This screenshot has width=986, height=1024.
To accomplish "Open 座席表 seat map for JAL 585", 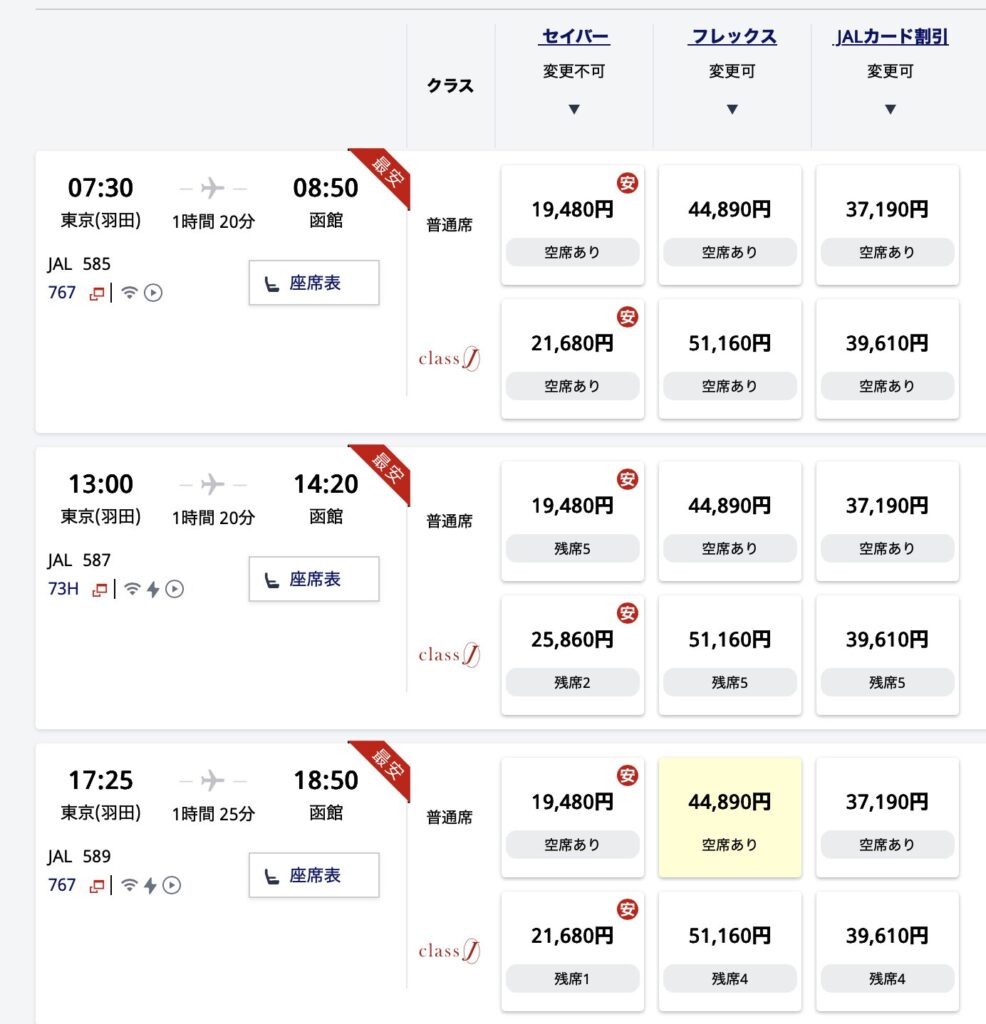I will click(x=314, y=283).
